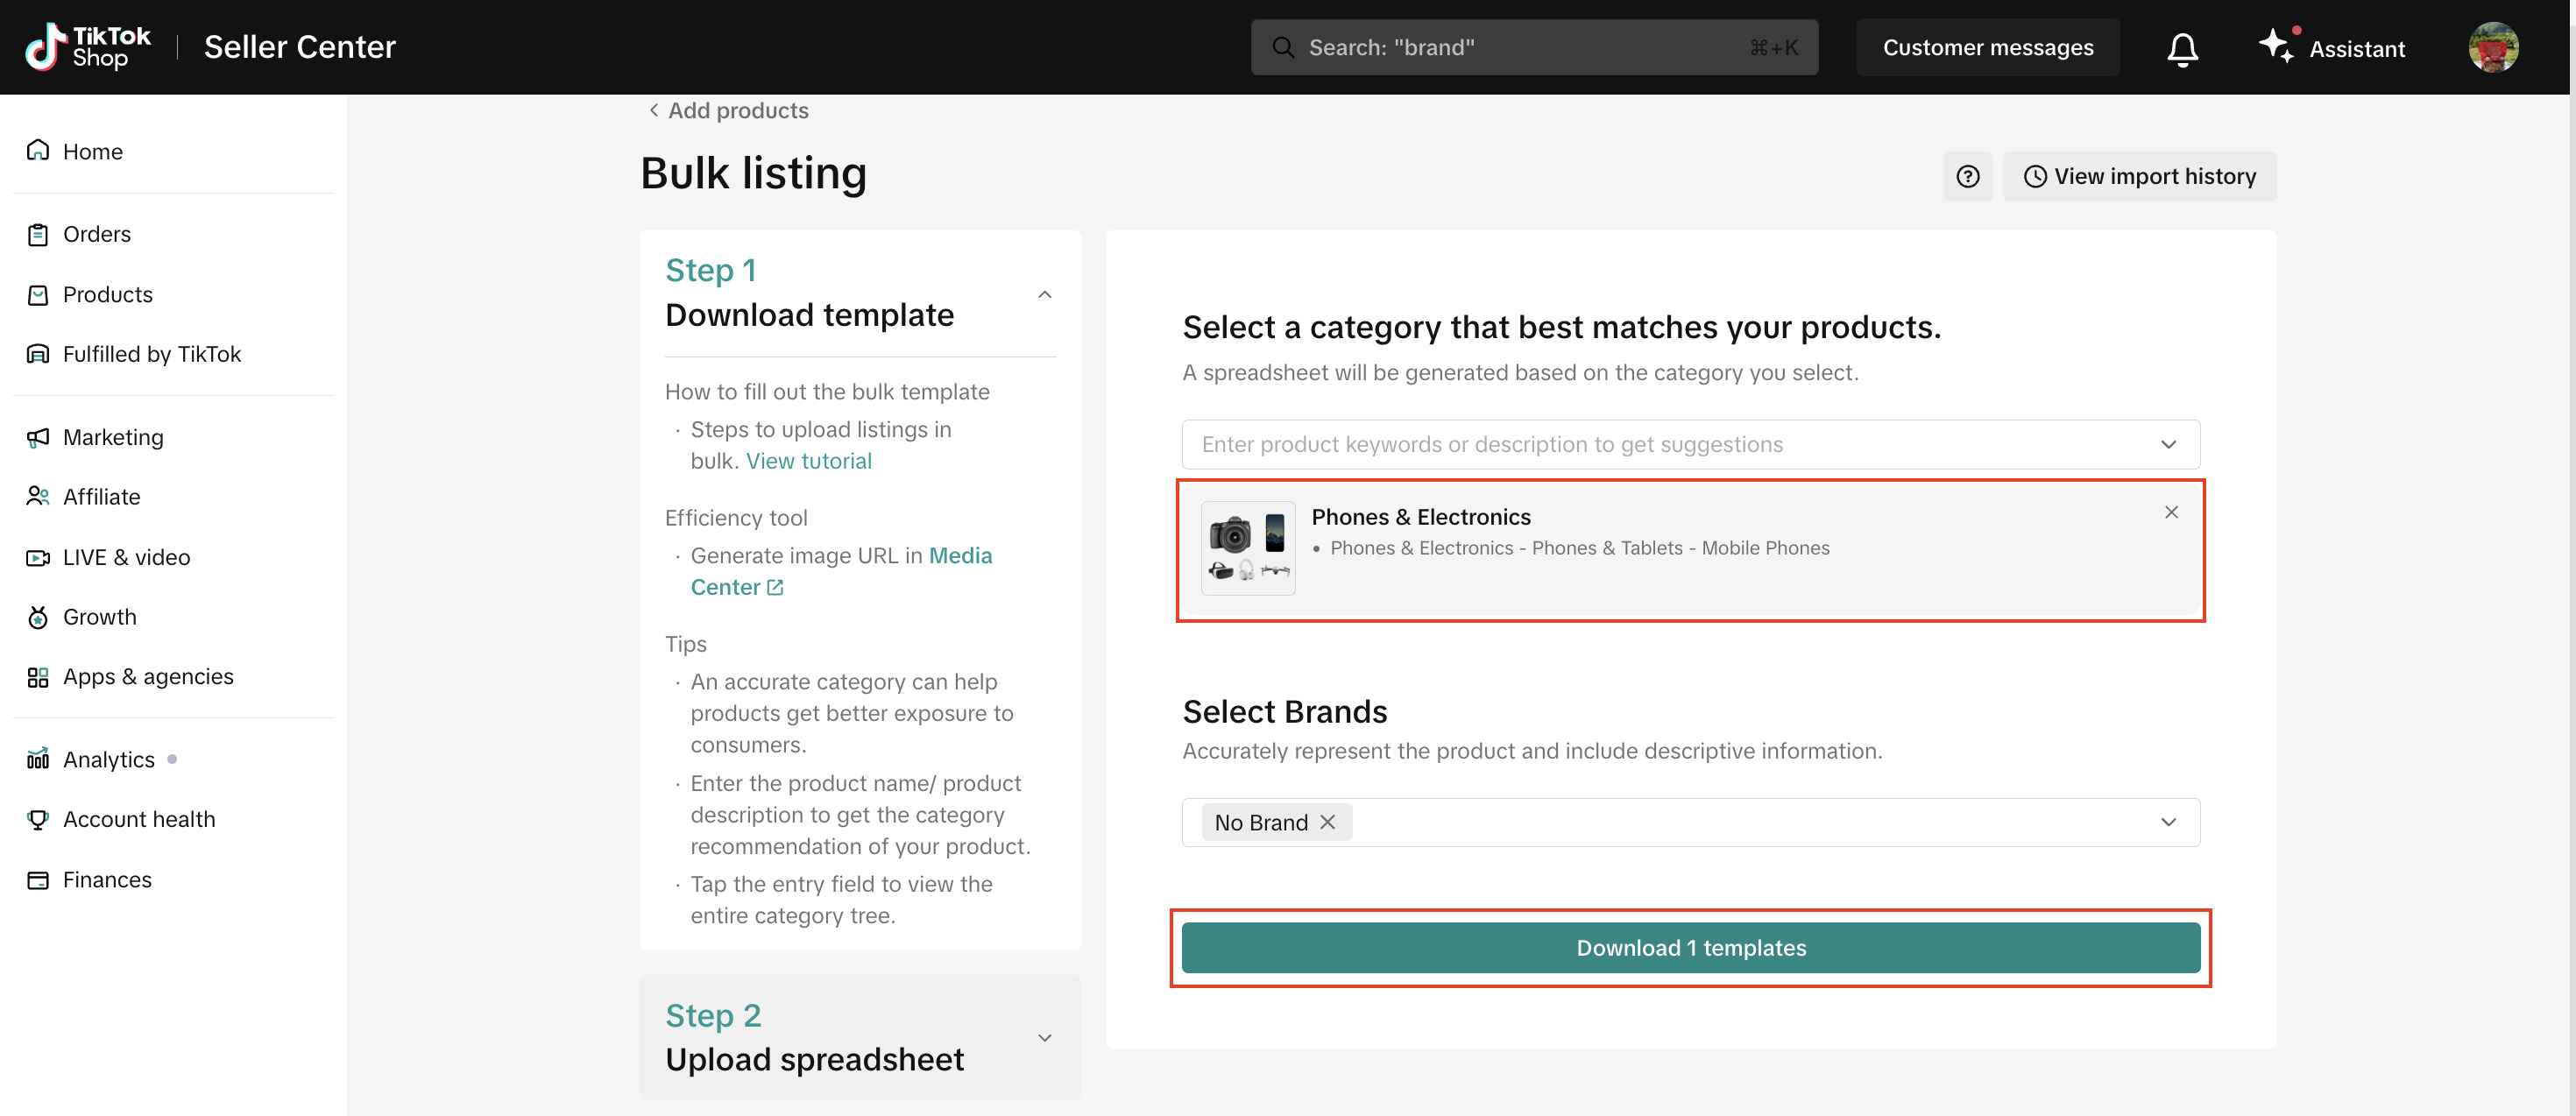Open the user profile avatar

[x=2492, y=47]
